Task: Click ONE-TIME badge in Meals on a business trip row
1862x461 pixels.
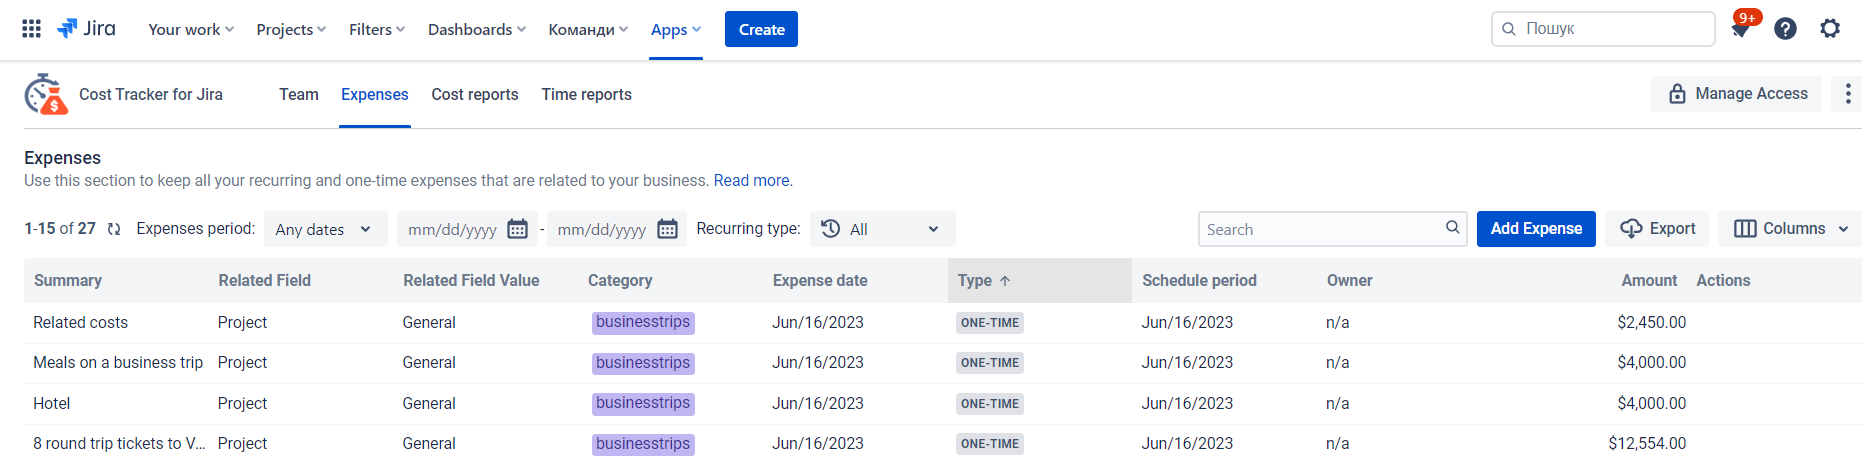Action: [x=990, y=363]
